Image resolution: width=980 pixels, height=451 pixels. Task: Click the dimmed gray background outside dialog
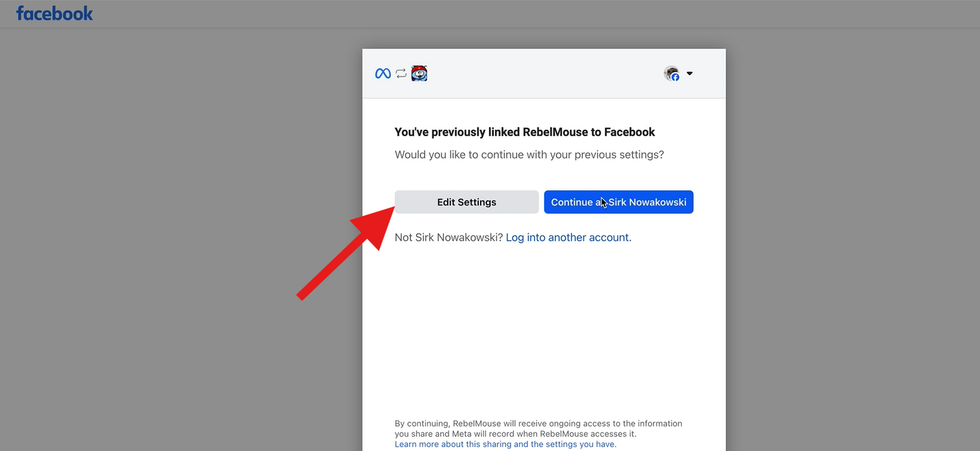coord(170,250)
